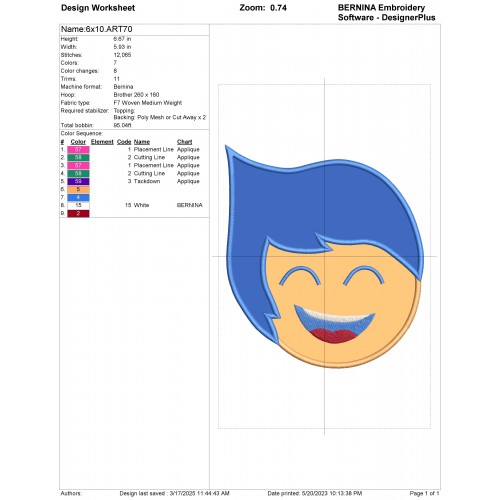
Task: Select the green swatch 58 in row 2
Action: pyautogui.click(x=78, y=157)
